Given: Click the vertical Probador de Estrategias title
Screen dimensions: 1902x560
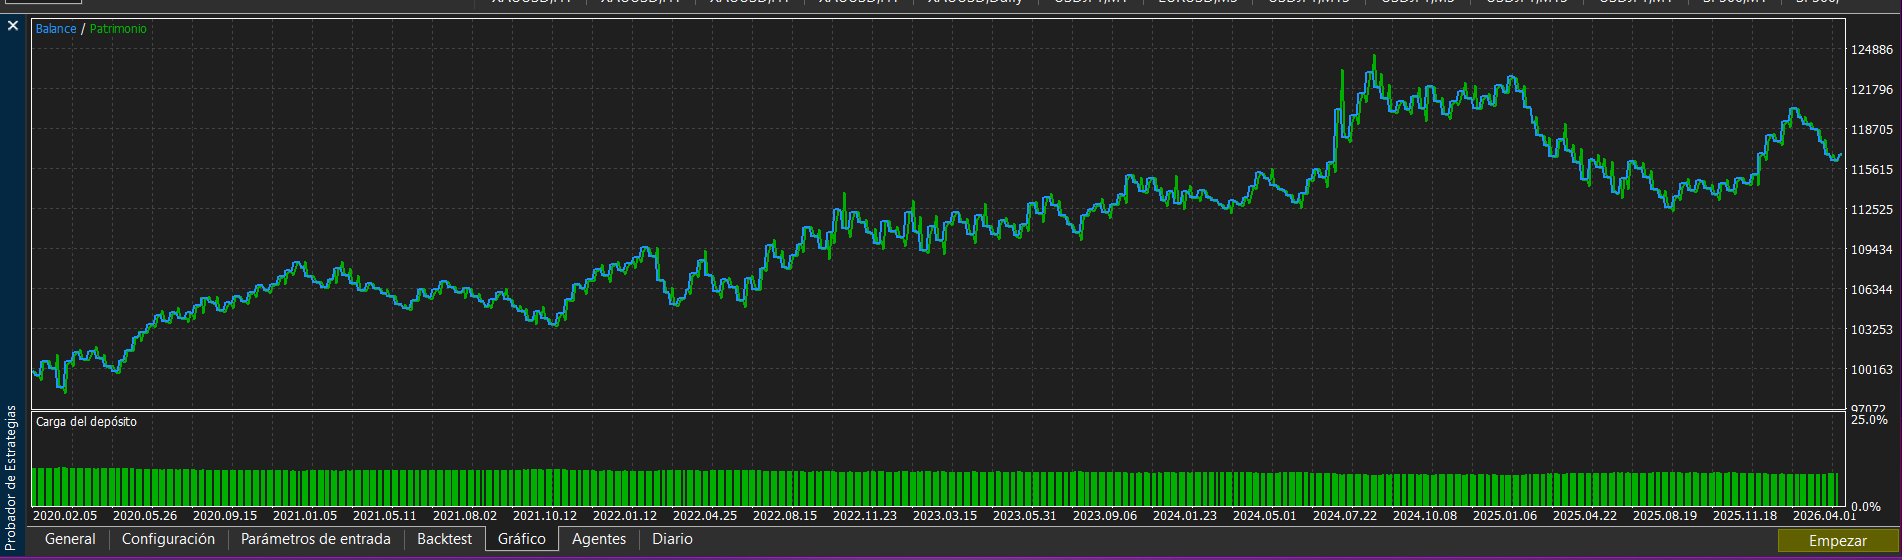Looking at the screenshot, I should 12,476.
